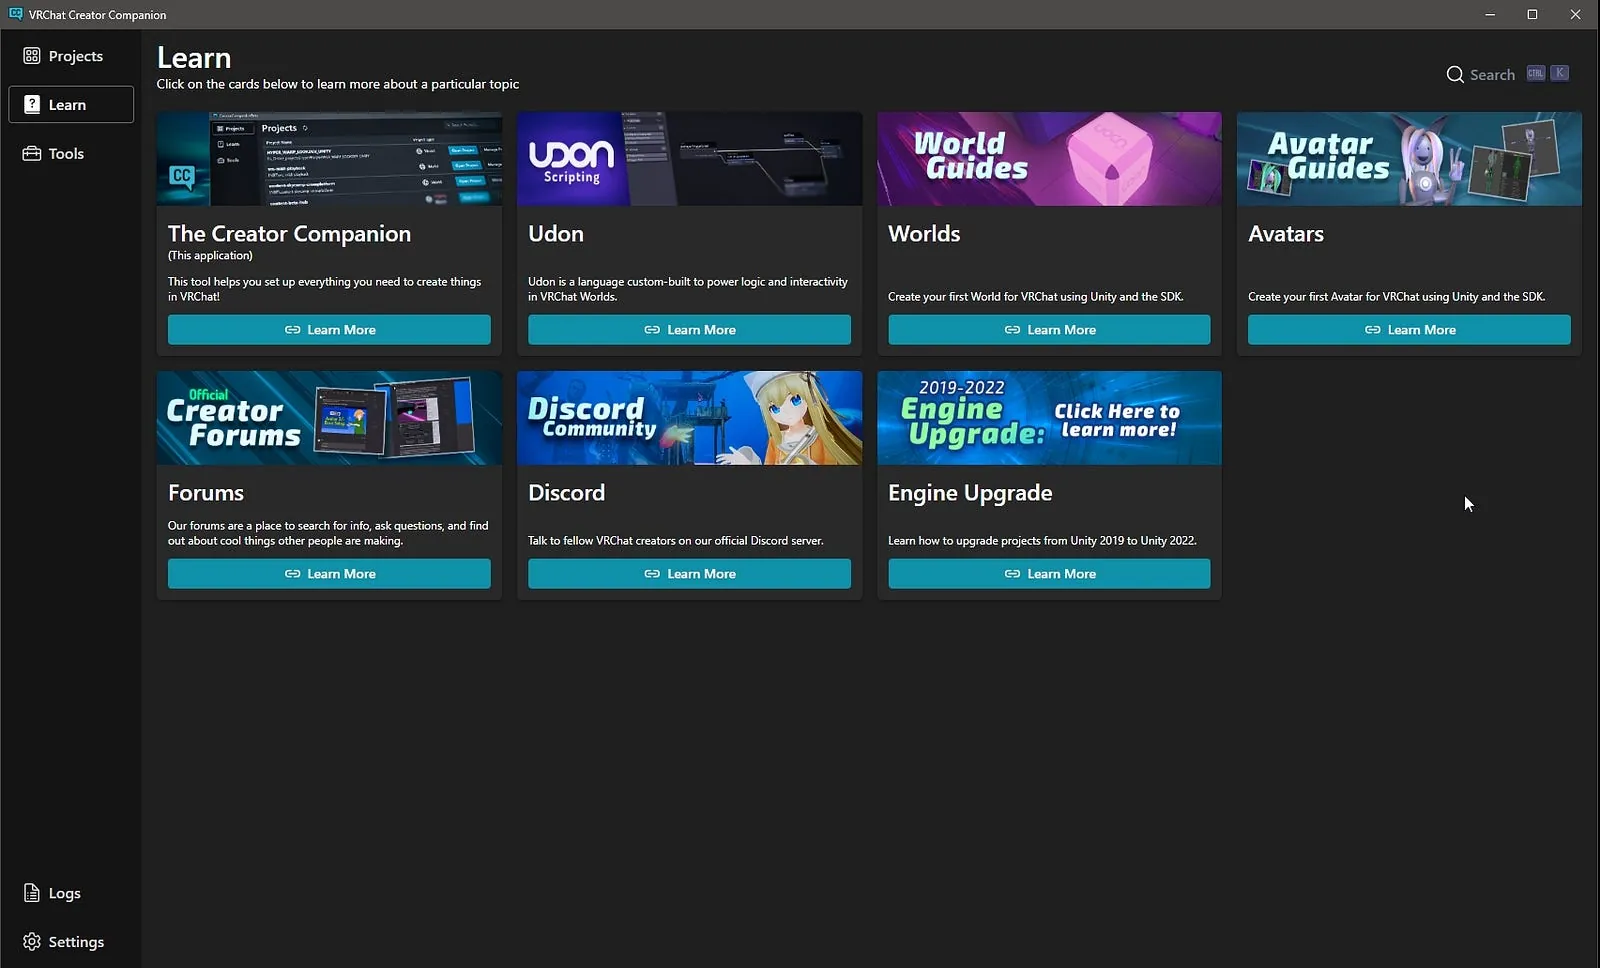
Task: Minimize the VRChat Creator Companion window
Action: point(1490,14)
